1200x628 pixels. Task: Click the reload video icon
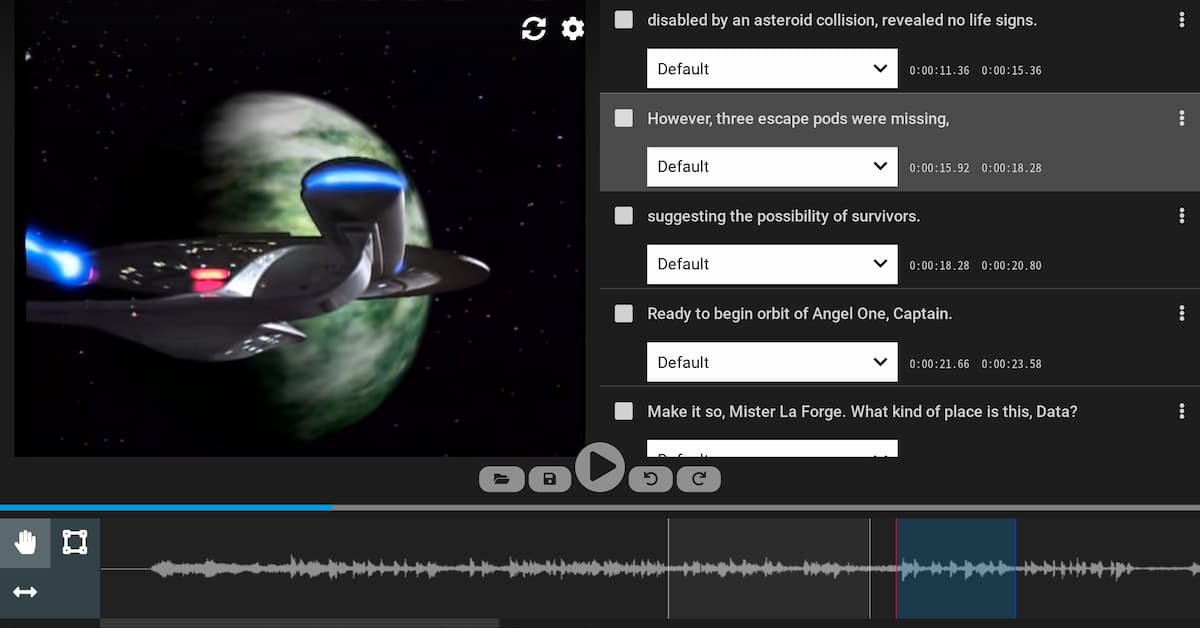point(534,29)
